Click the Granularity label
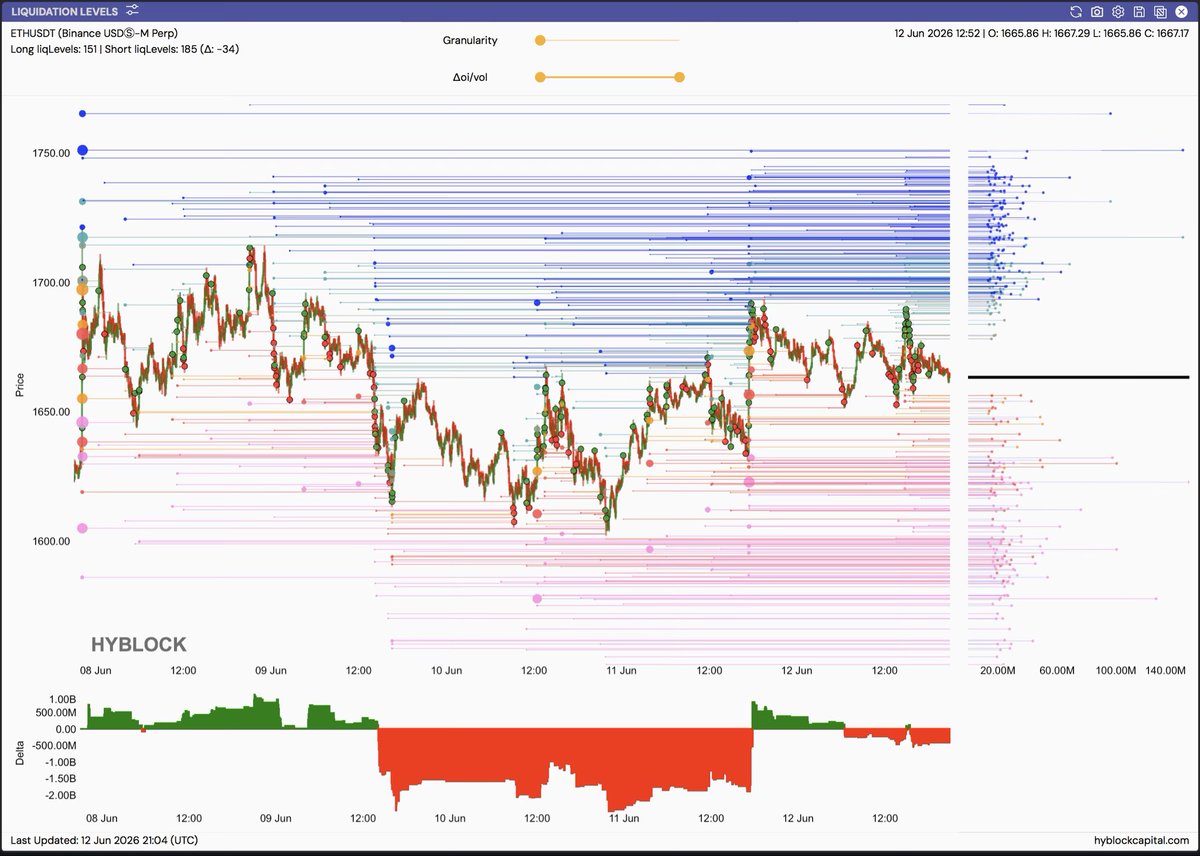Screen dimensions: 1200x856 (470, 41)
